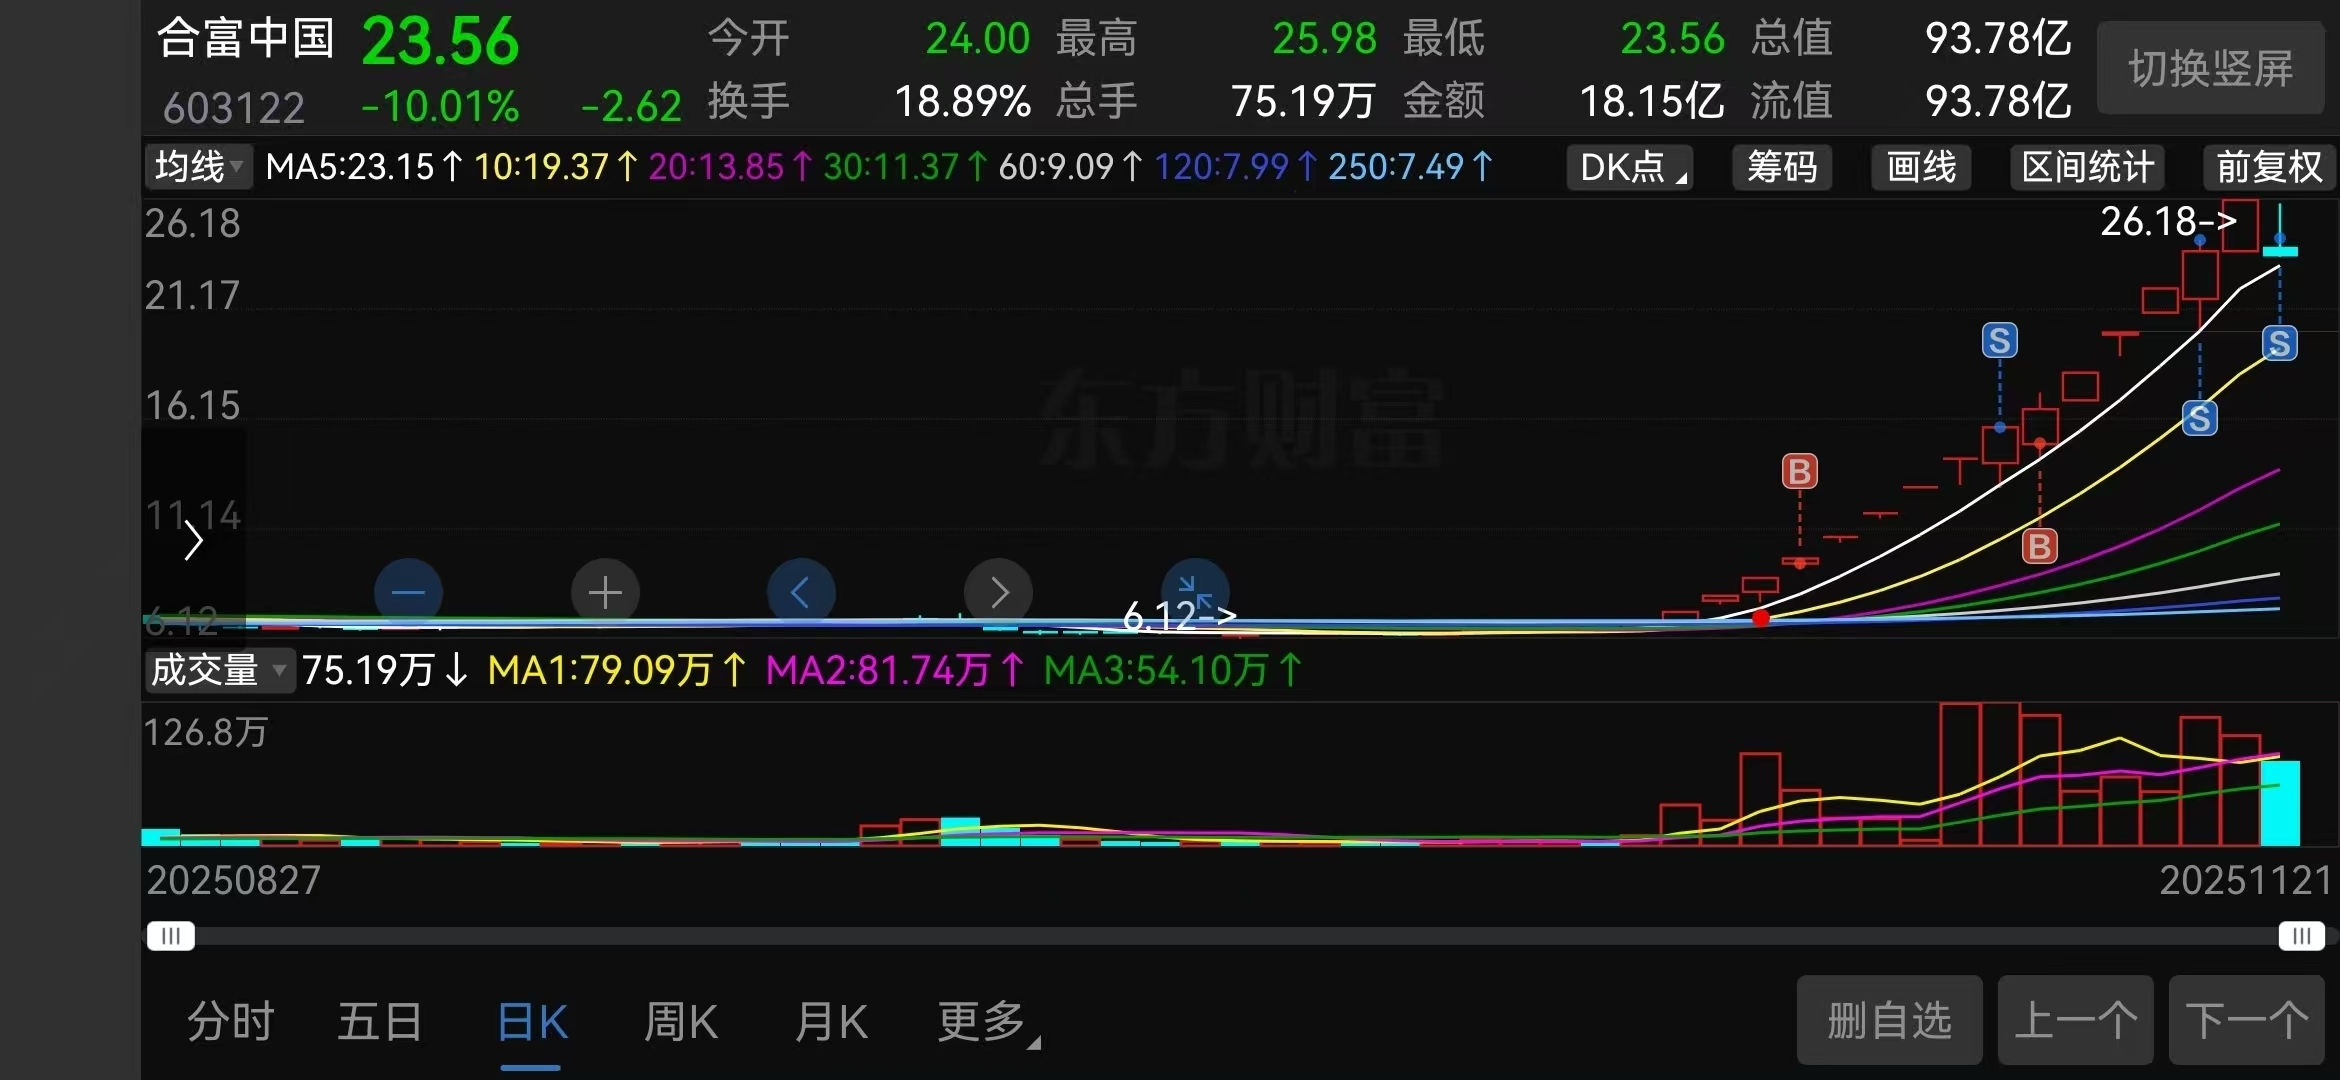Click the topmost S sell marker
This screenshot has height=1080, width=2340.
(x=1999, y=341)
